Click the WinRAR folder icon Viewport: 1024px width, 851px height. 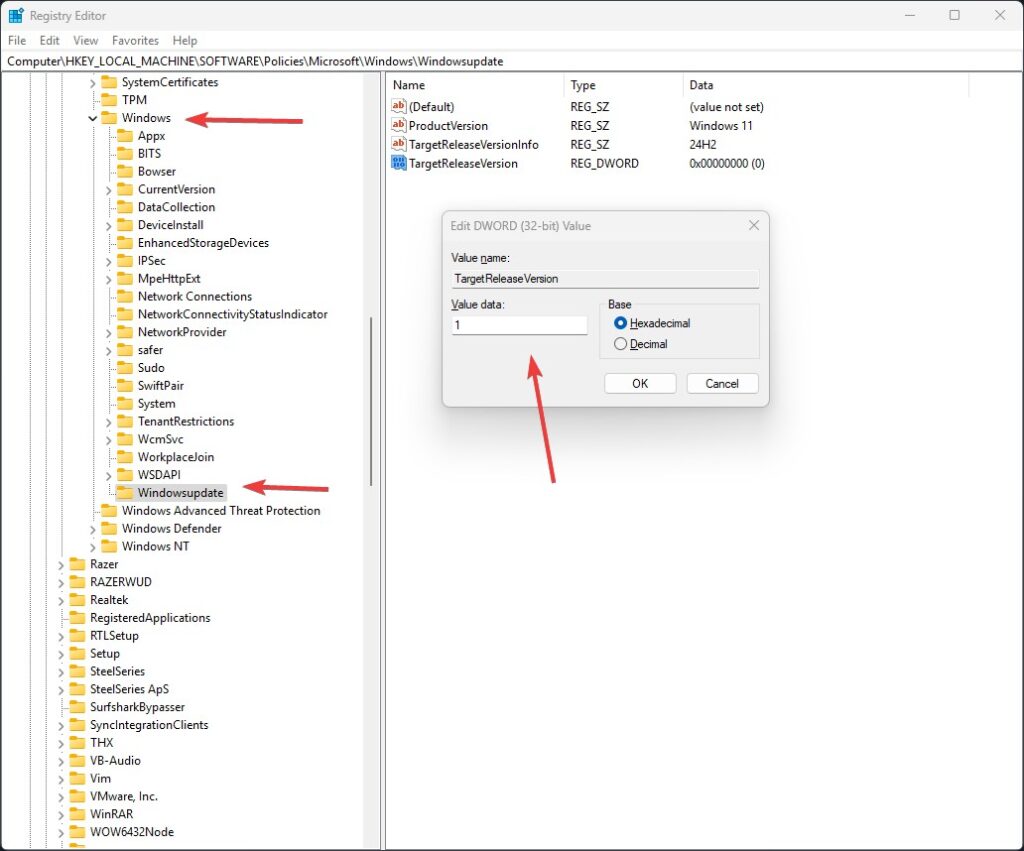pos(78,814)
